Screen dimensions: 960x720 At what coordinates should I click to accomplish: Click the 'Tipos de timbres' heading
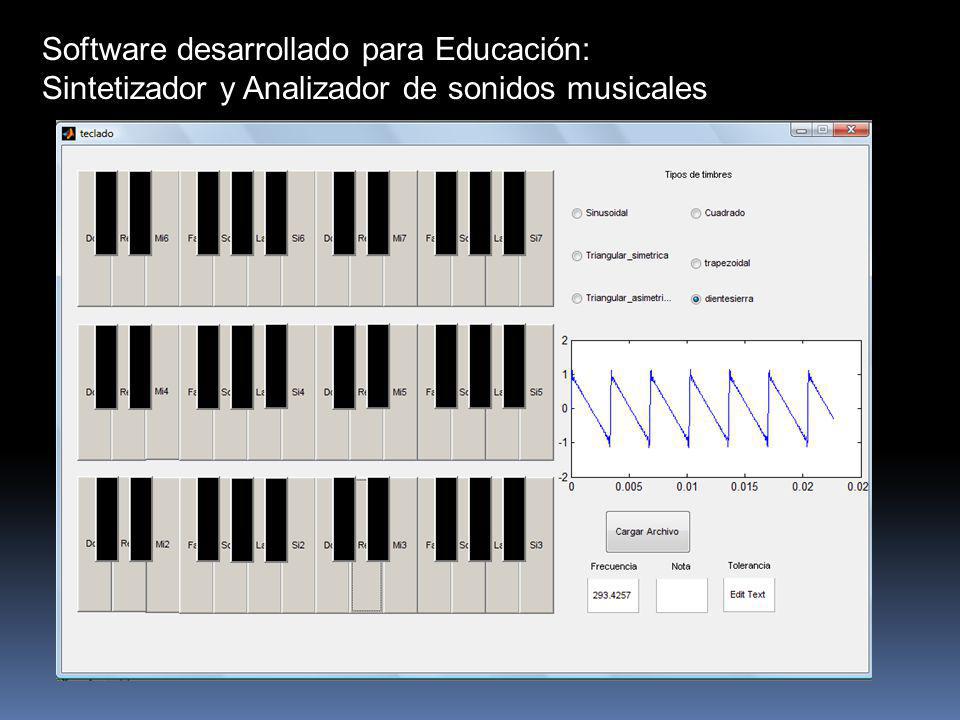click(699, 174)
